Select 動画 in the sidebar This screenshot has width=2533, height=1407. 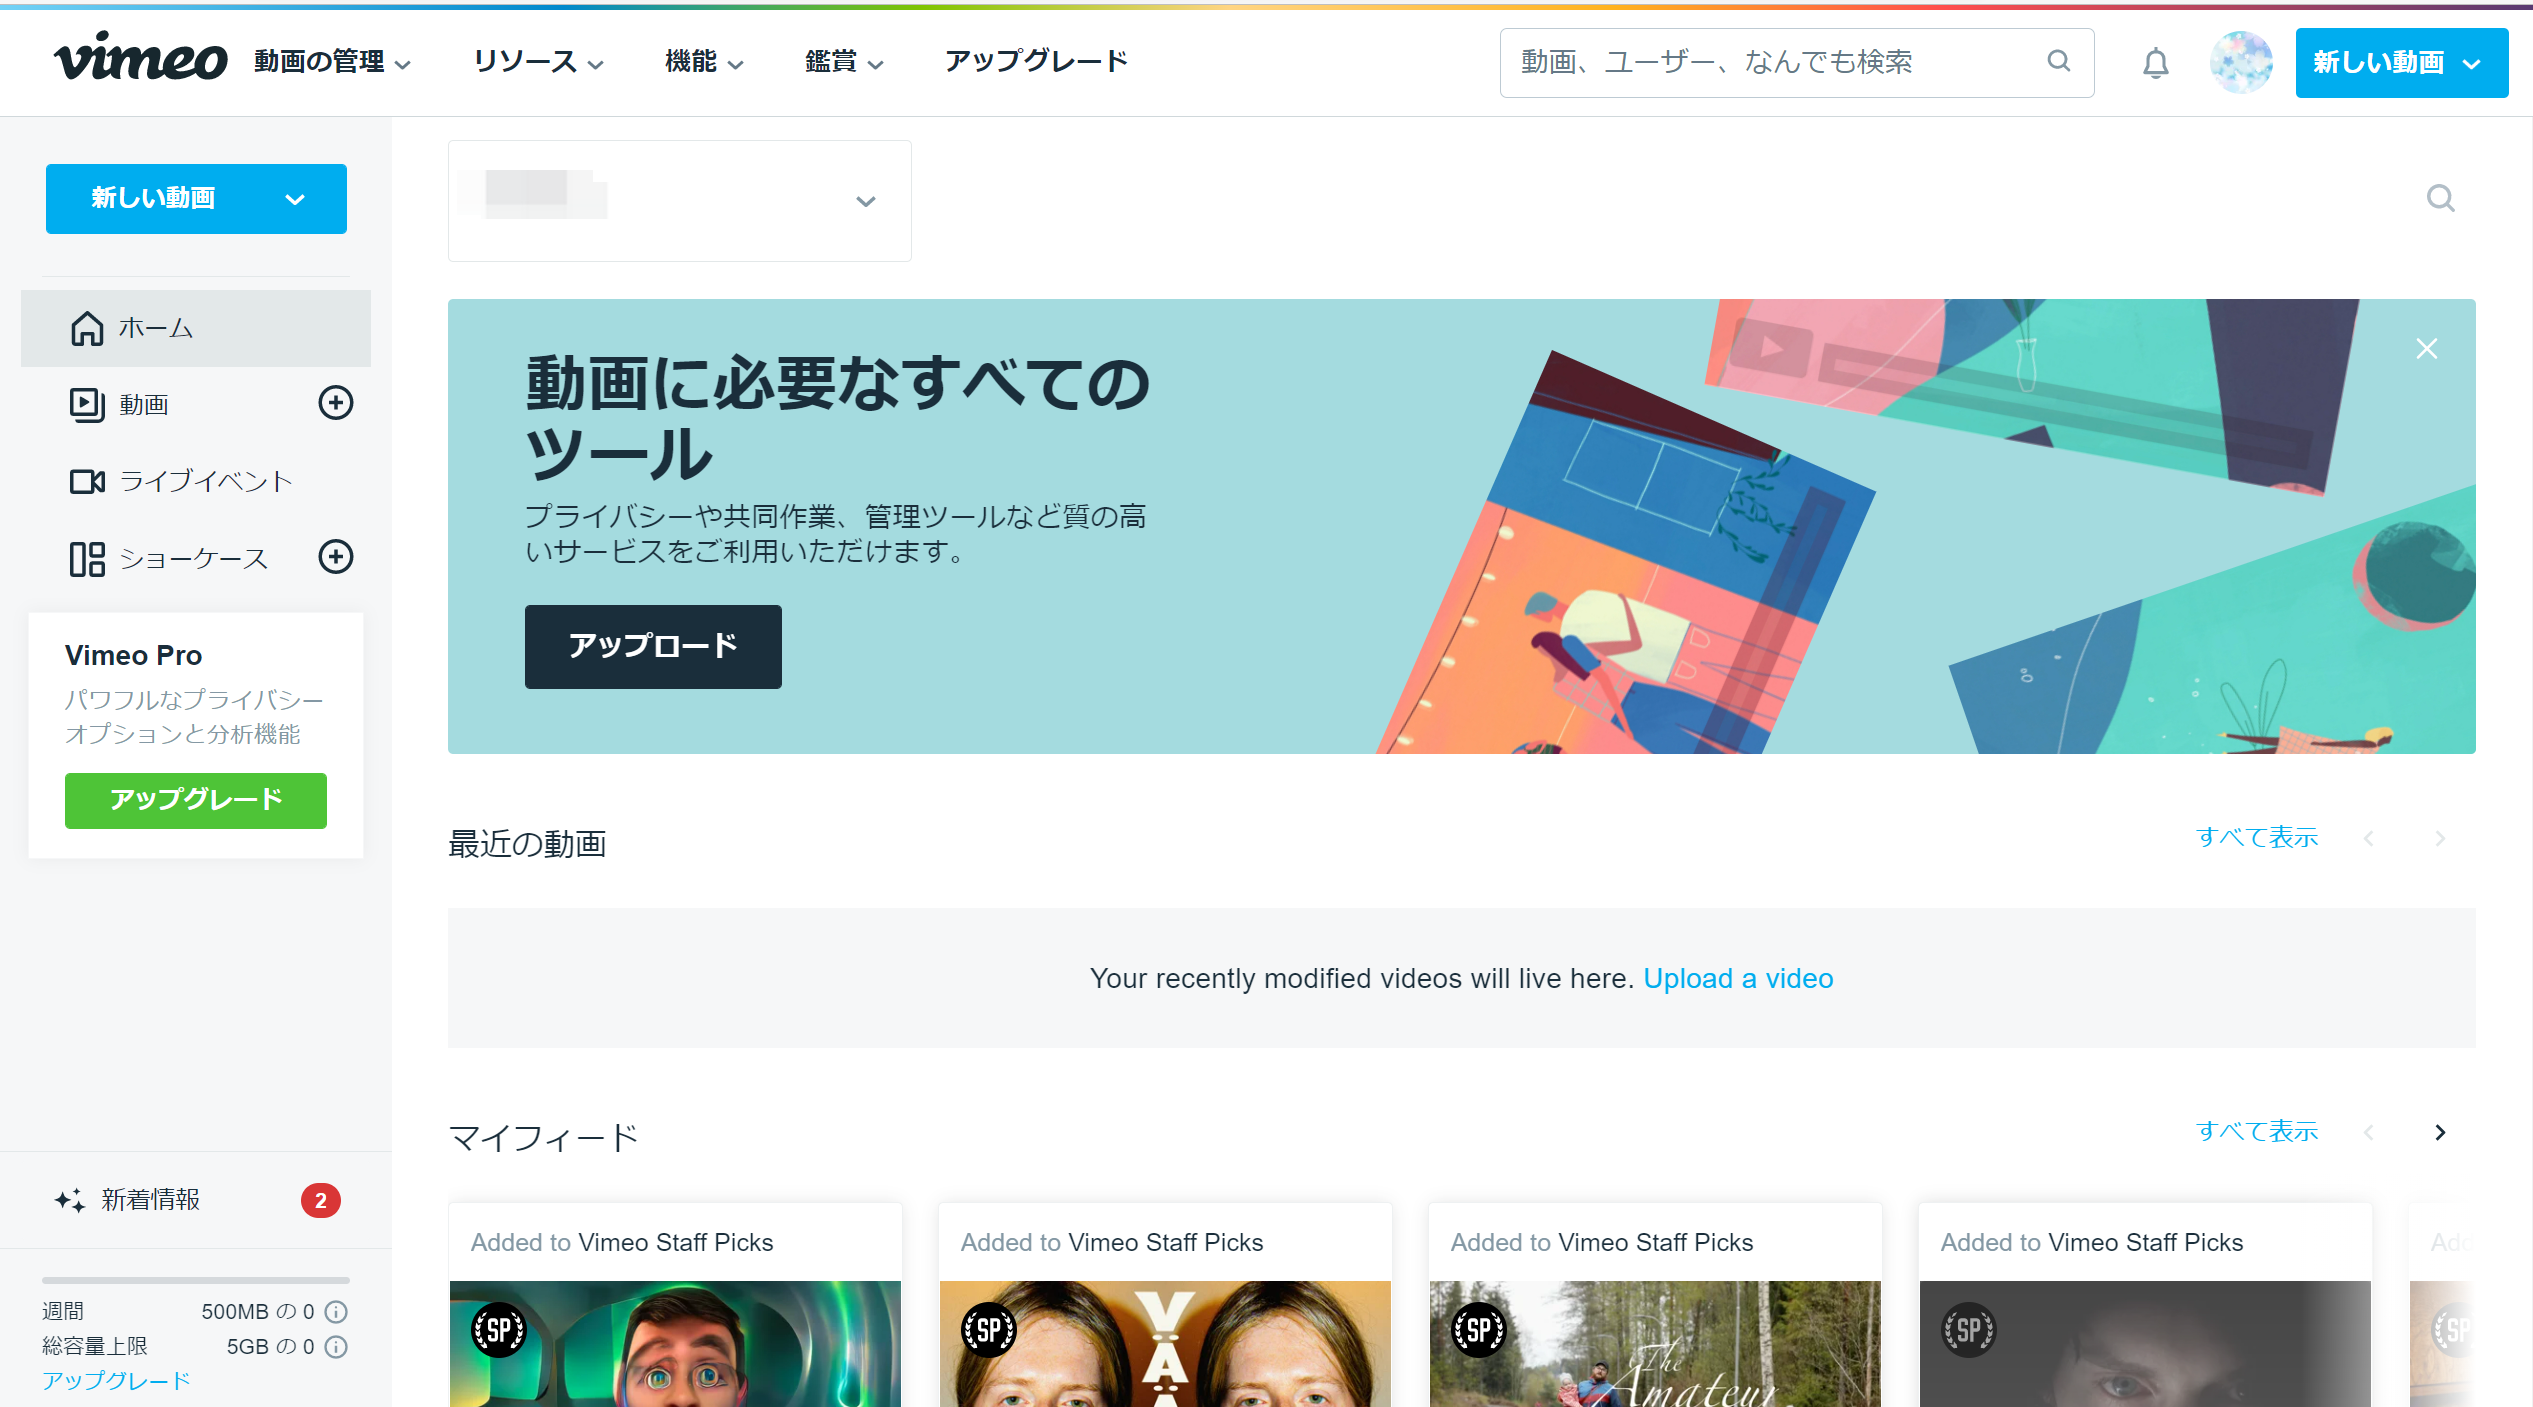click(144, 404)
